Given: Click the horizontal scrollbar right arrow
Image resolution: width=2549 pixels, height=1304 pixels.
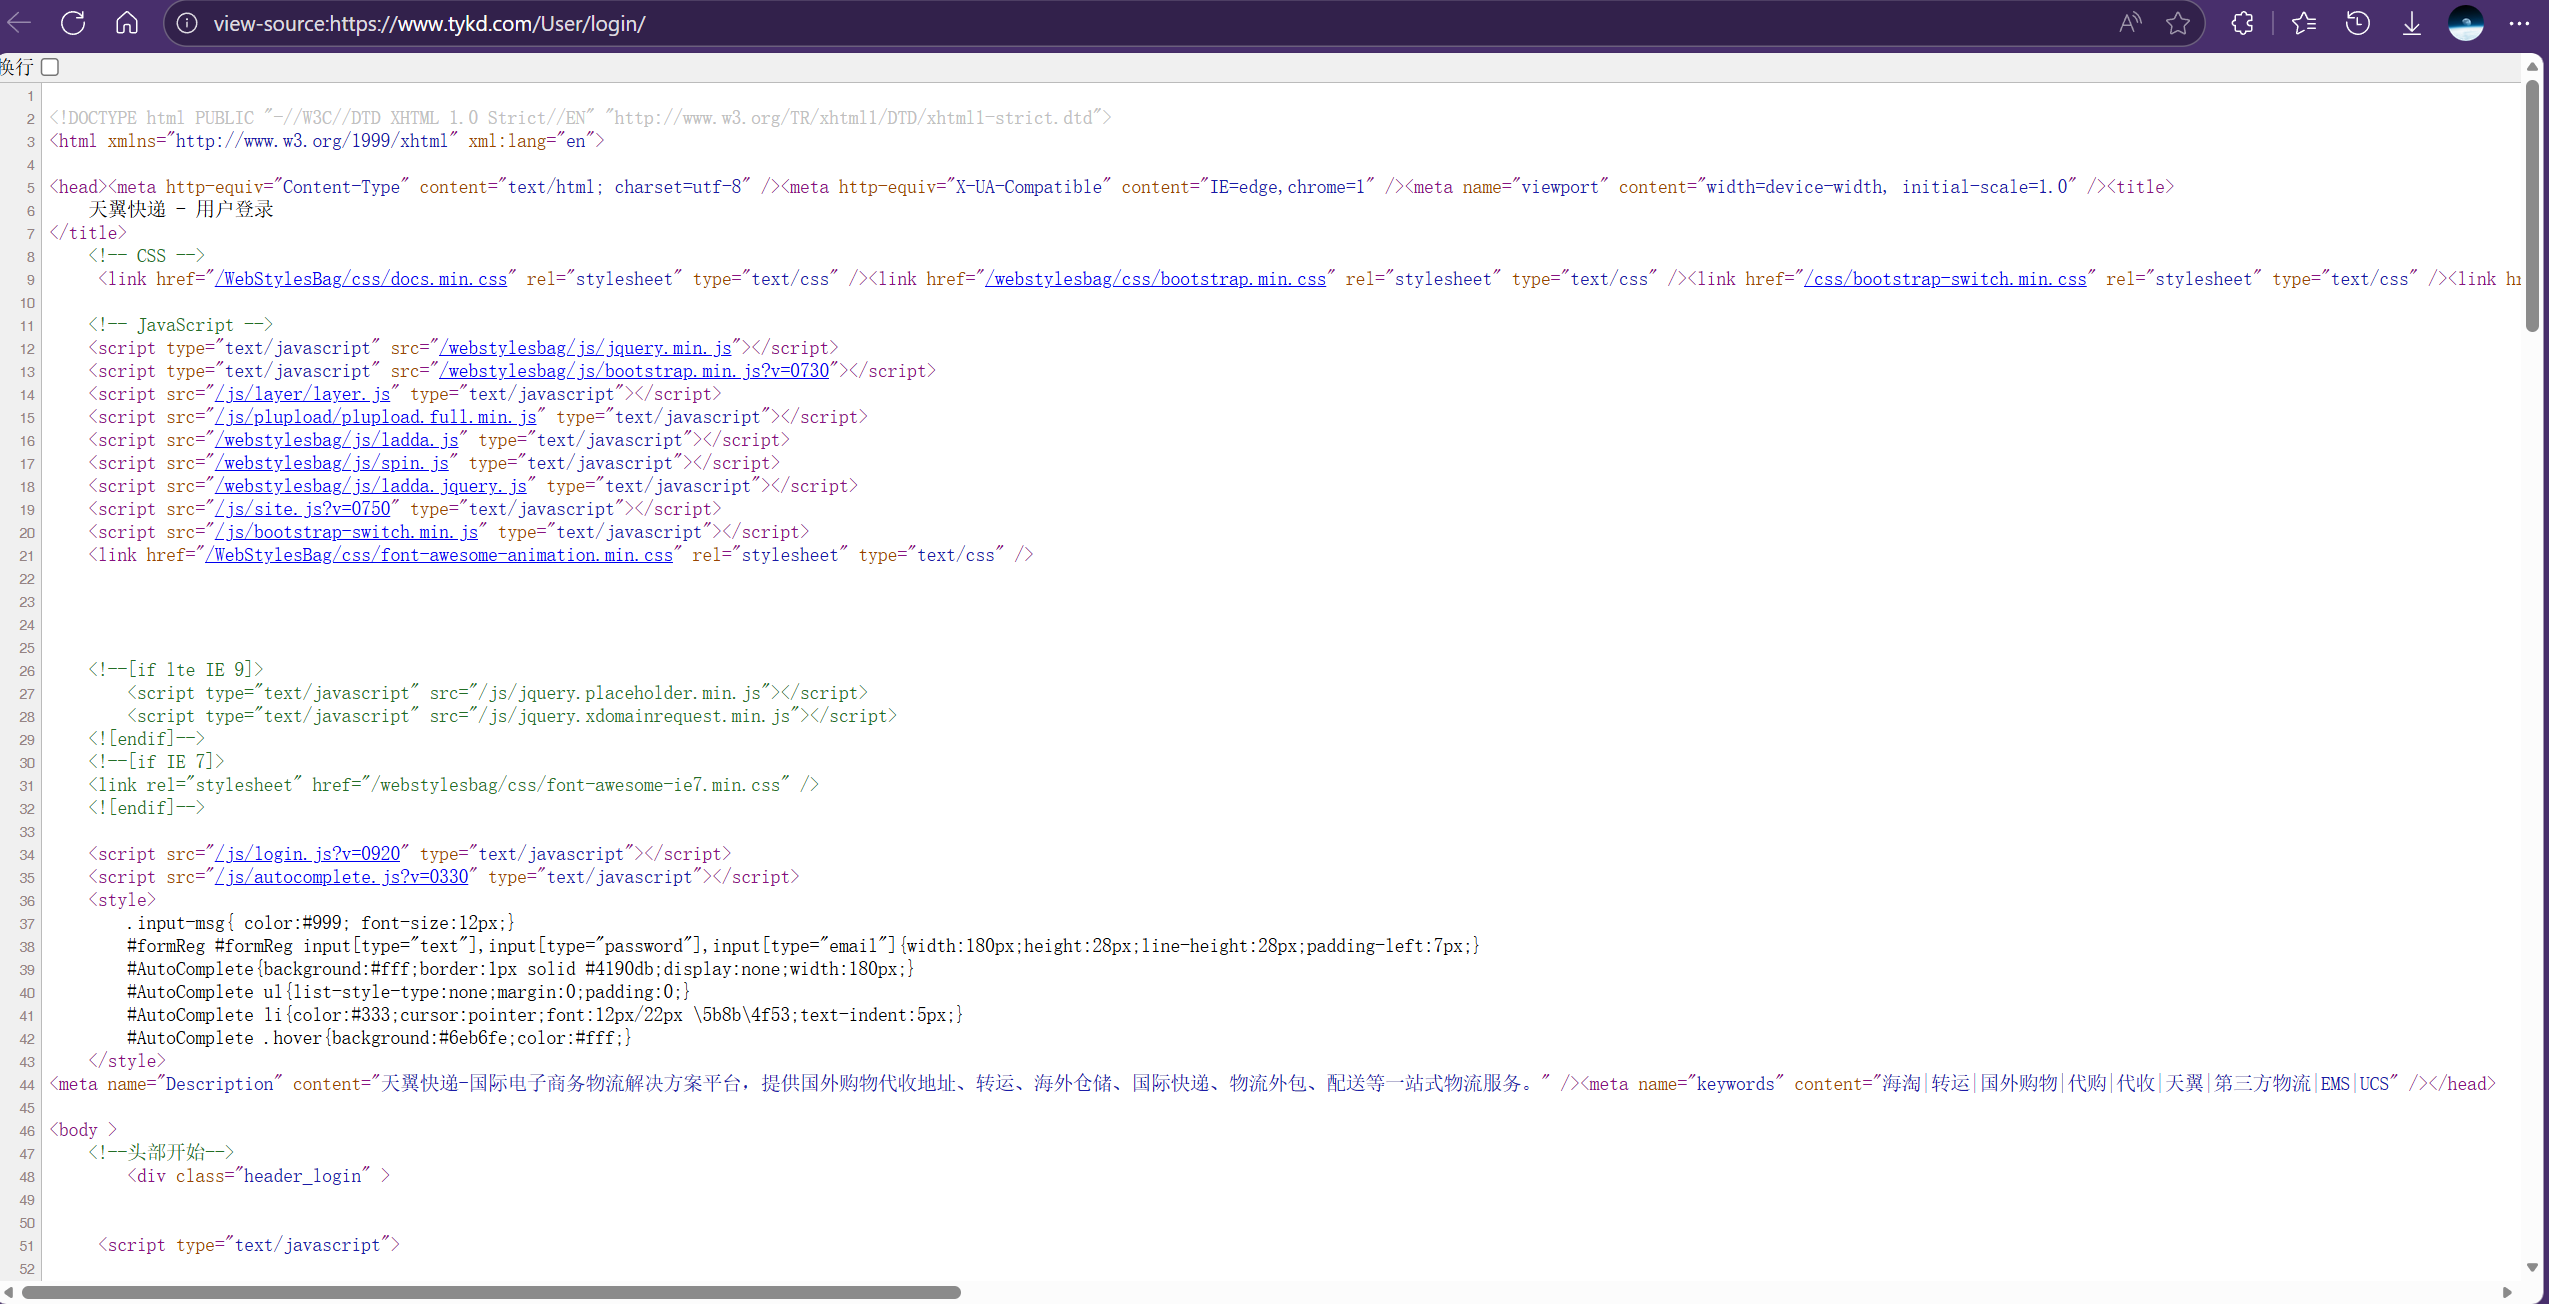Looking at the screenshot, I should 2507,1292.
